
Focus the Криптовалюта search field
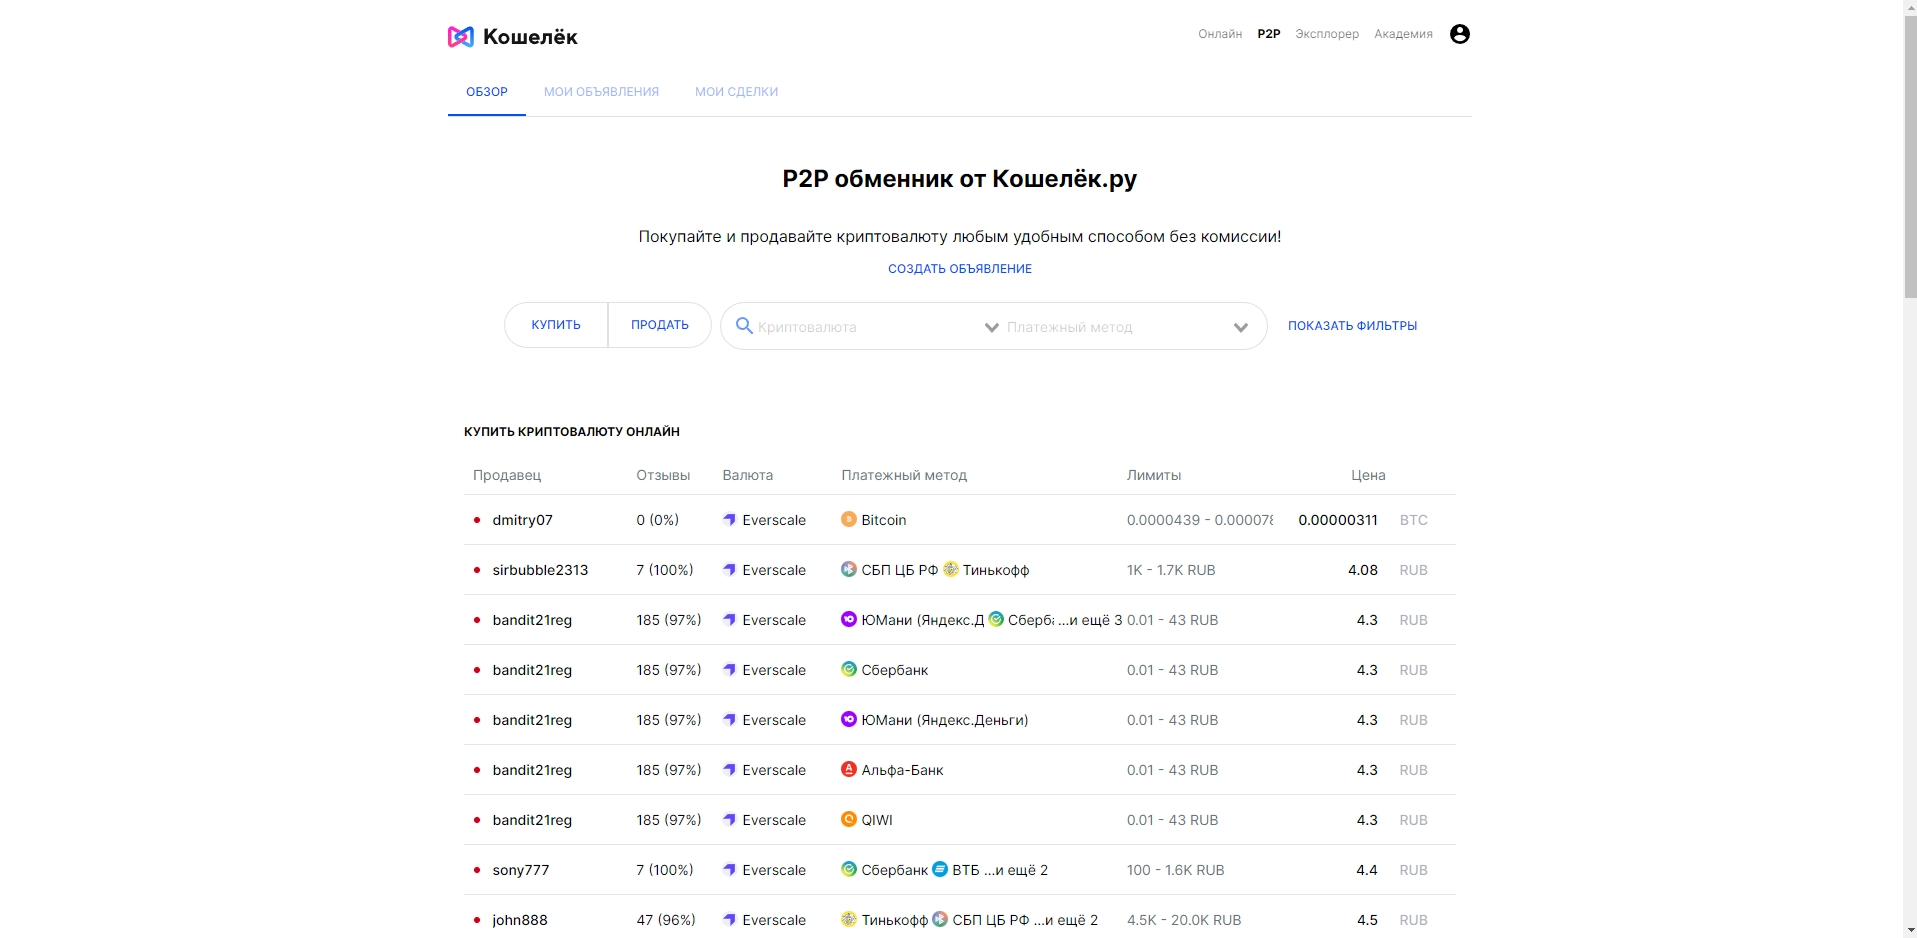coord(866,327)
